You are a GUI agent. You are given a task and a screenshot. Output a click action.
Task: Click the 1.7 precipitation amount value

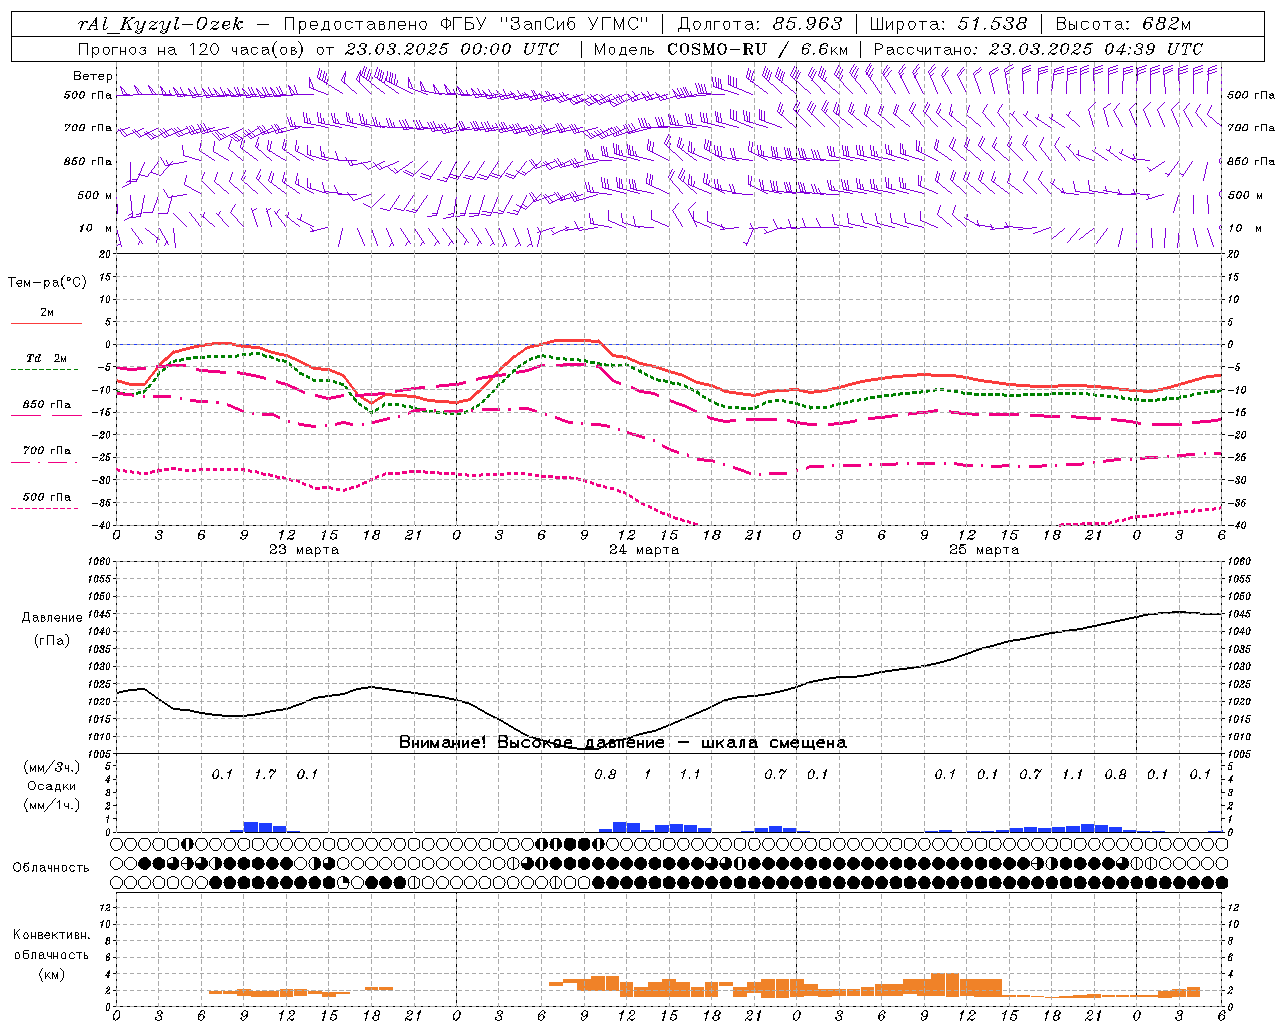(x=265, y=774)
